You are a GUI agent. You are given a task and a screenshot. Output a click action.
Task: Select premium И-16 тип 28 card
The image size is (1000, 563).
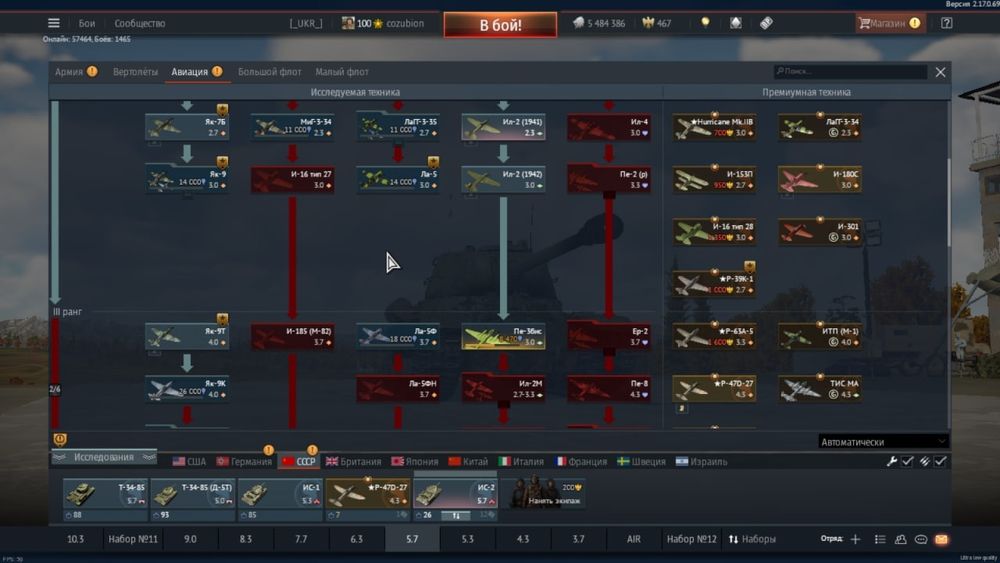point(714,231)
